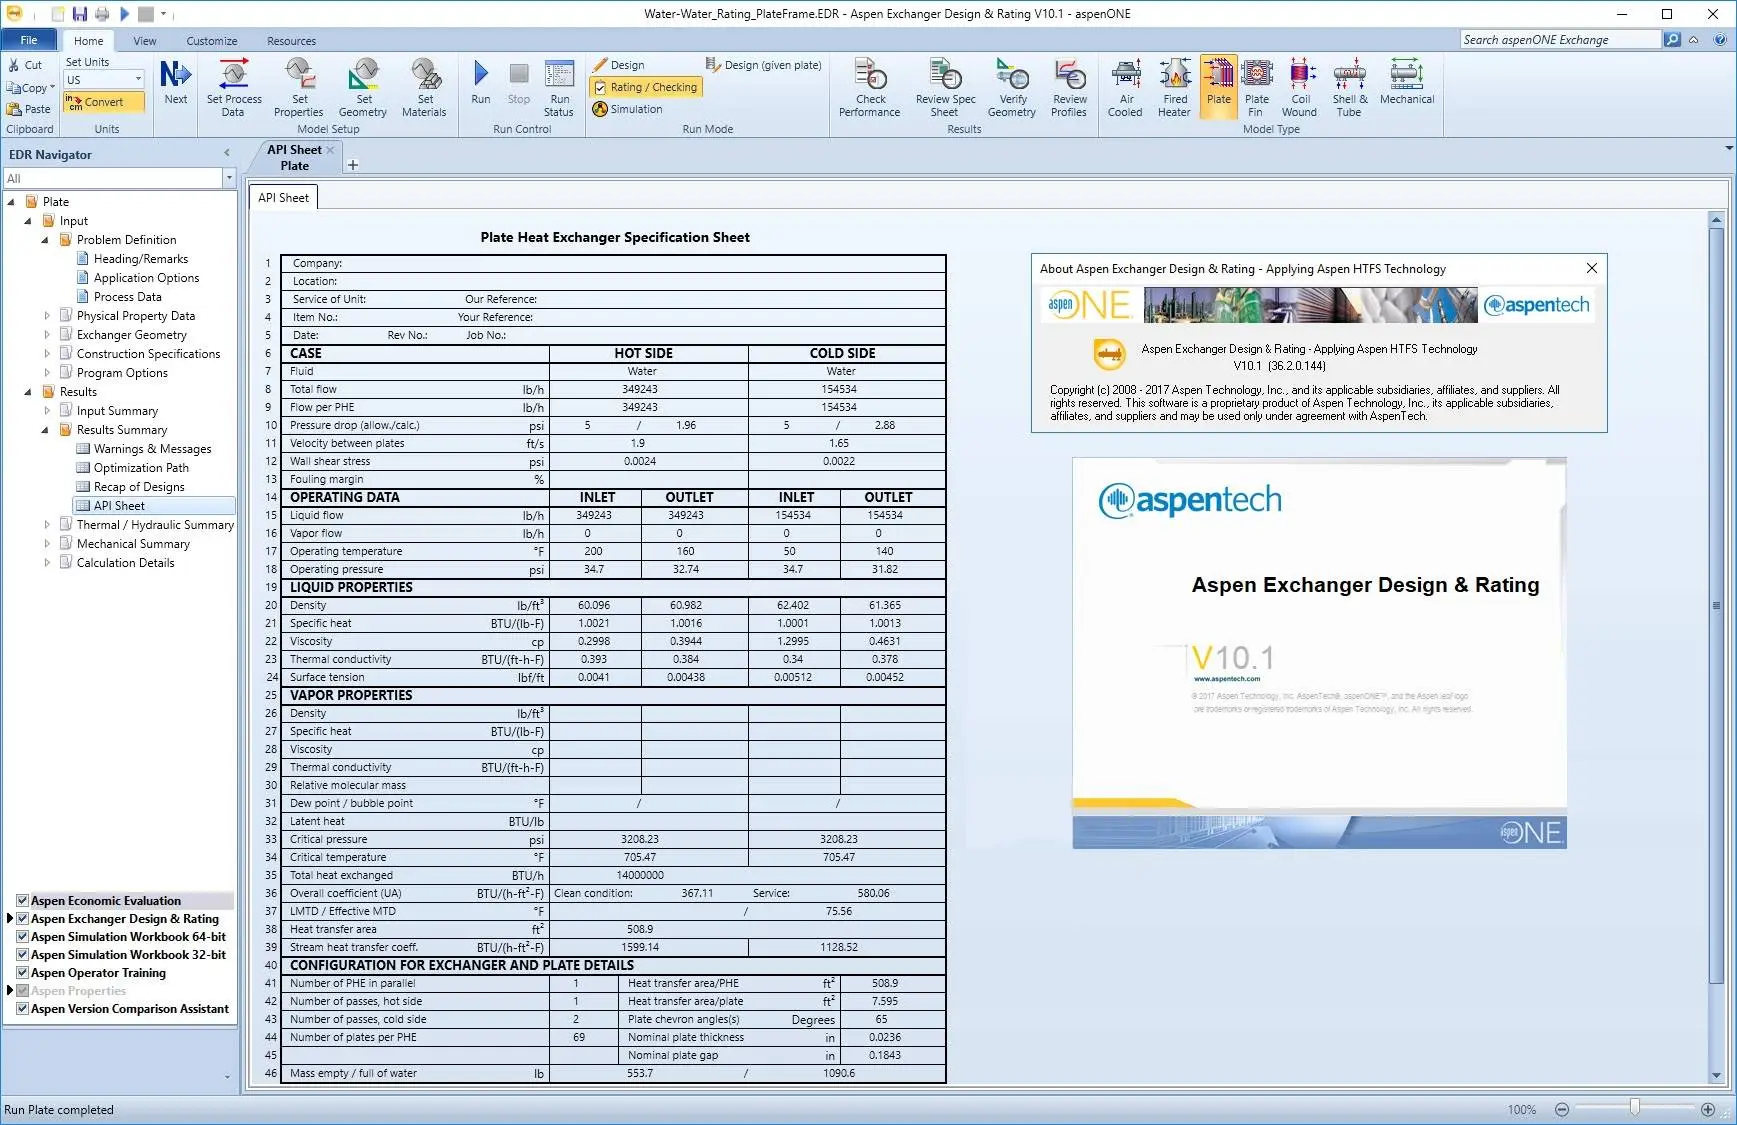
Task: Open Review Spec Sheet
Action: pos(945,88)
